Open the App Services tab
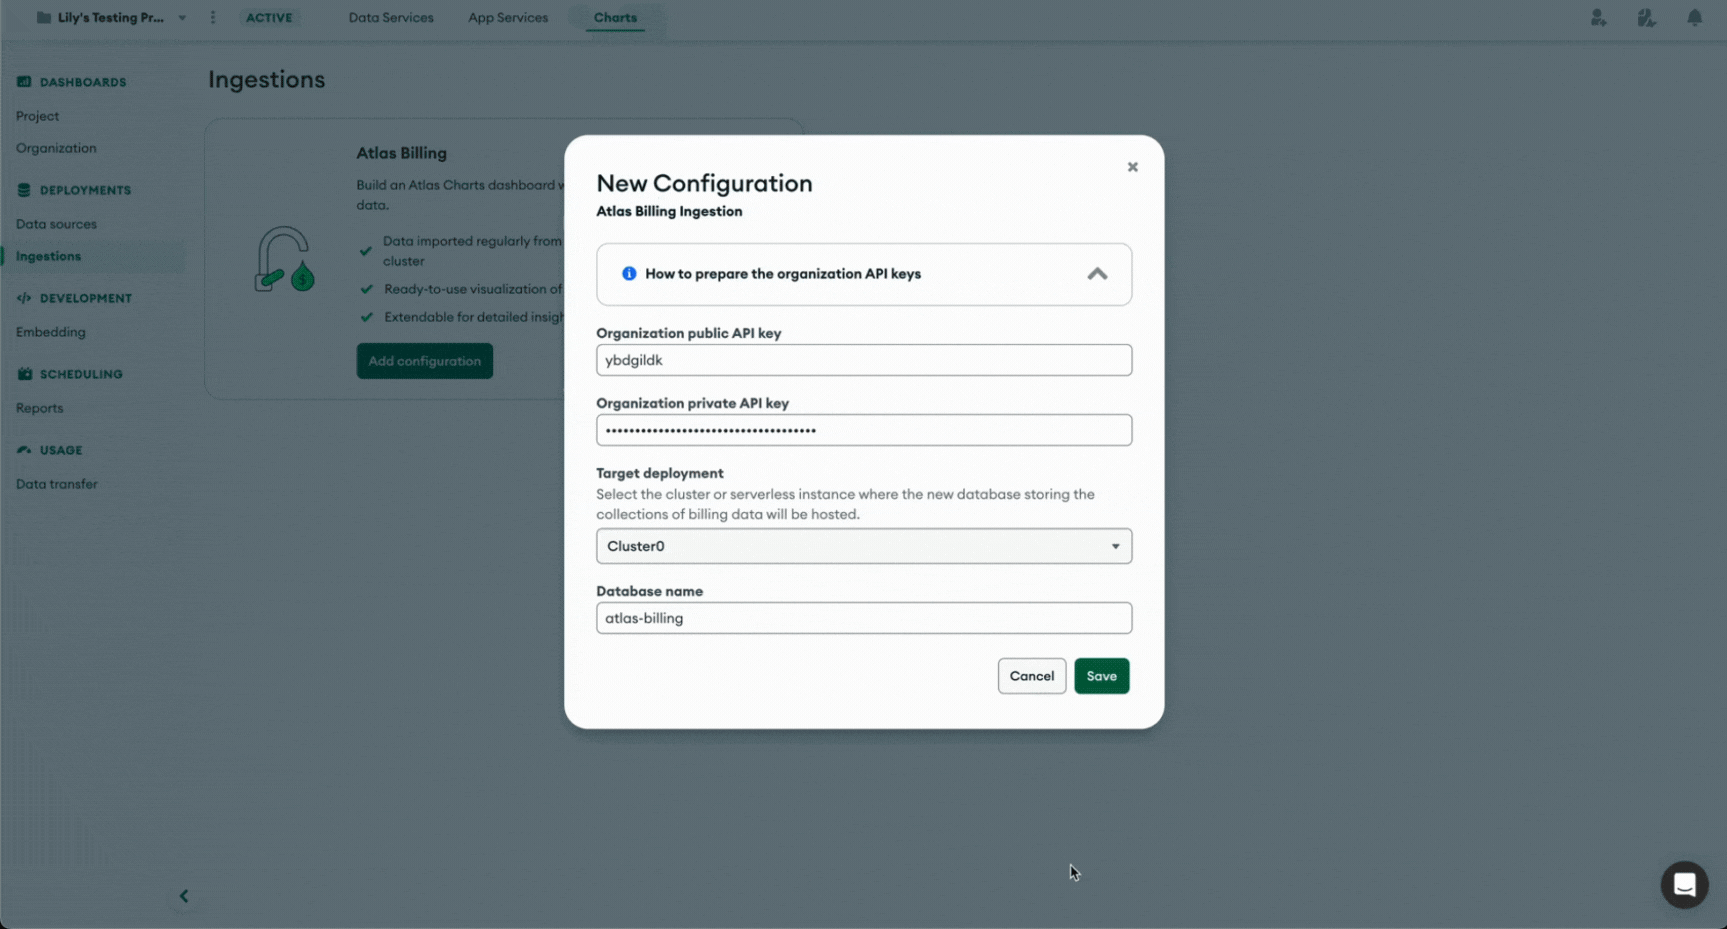Screen dimensions: 1727x929 click(508, 18)
